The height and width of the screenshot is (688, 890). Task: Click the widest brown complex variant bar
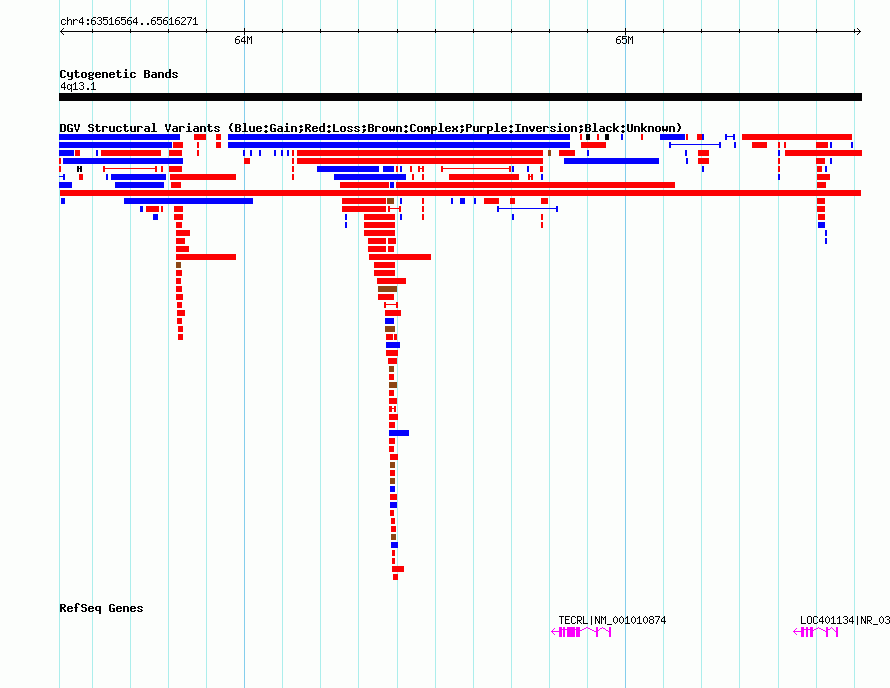pos(388,289)
